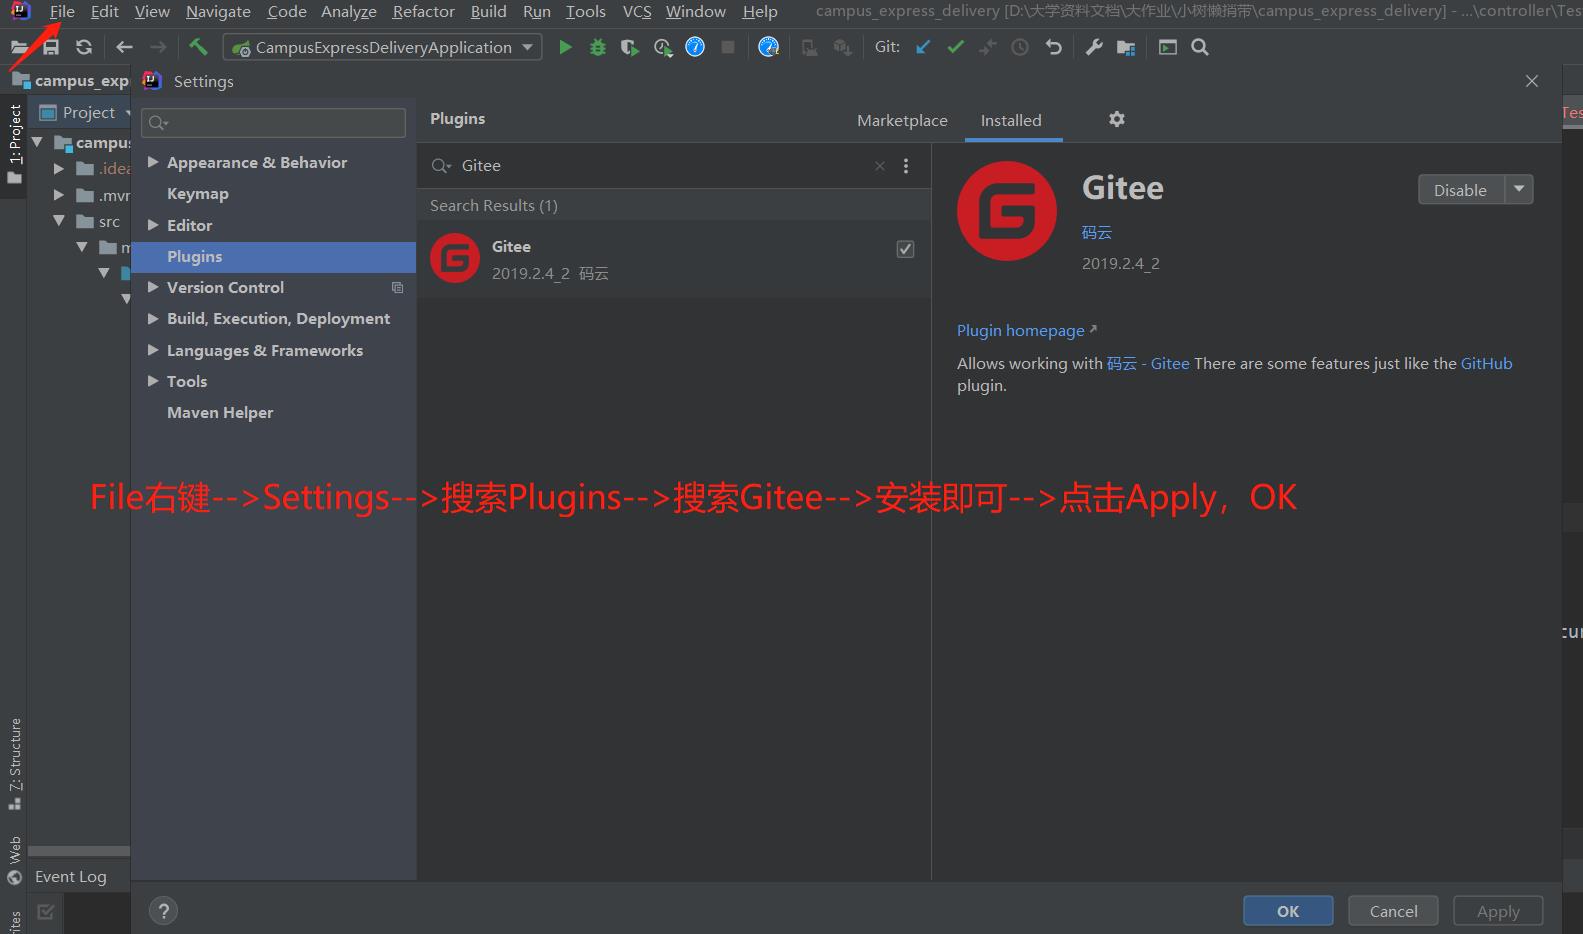Viewport: 1583px width, 934px height.
Task: Click the Git Show History clock icon
Action: pyautogui.click(x=1020, y=47)
